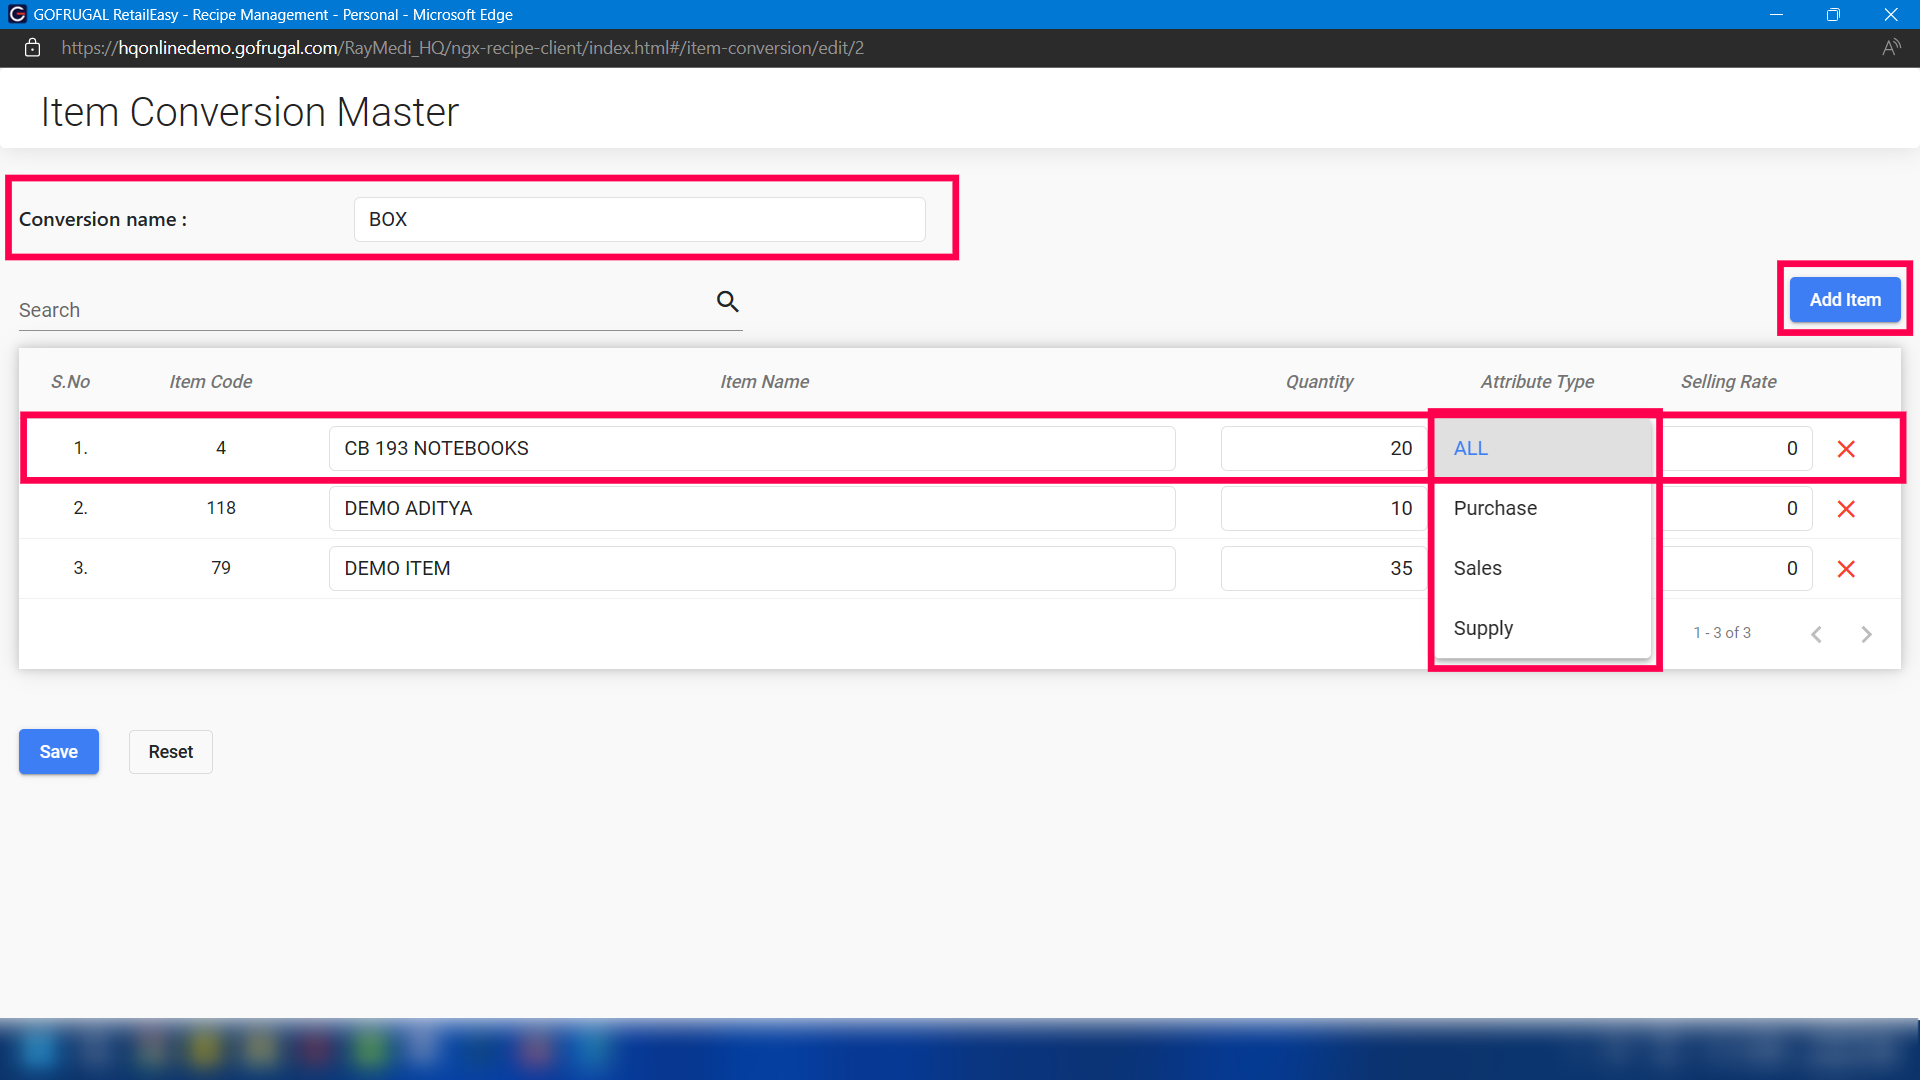Delete the CB 193 NOTEBOOKS row
Image resolution: width=1920 pixels, height=1080 pixels.
pyautogui.click(x=1846, y=449)
